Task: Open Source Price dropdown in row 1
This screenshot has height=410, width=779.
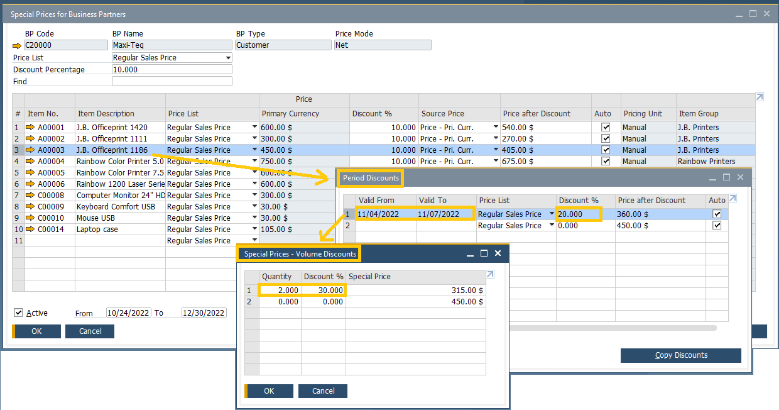Action: 497,128
